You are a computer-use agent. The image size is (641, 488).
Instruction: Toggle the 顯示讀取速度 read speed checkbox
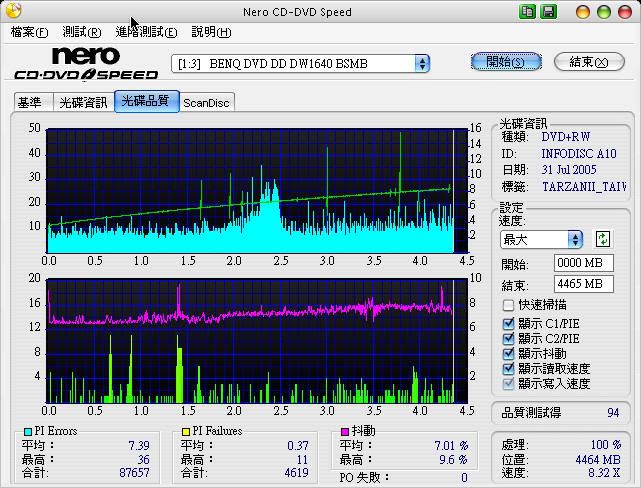click(508, 369)
